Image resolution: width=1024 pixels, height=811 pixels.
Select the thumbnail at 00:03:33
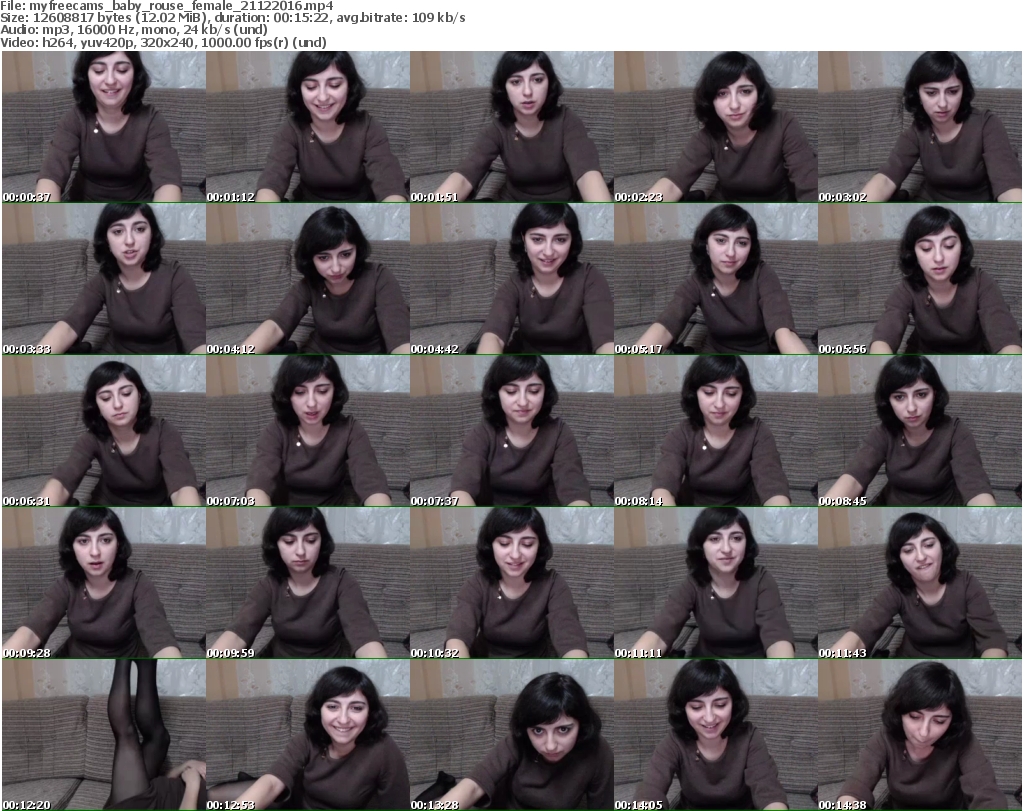104,279
